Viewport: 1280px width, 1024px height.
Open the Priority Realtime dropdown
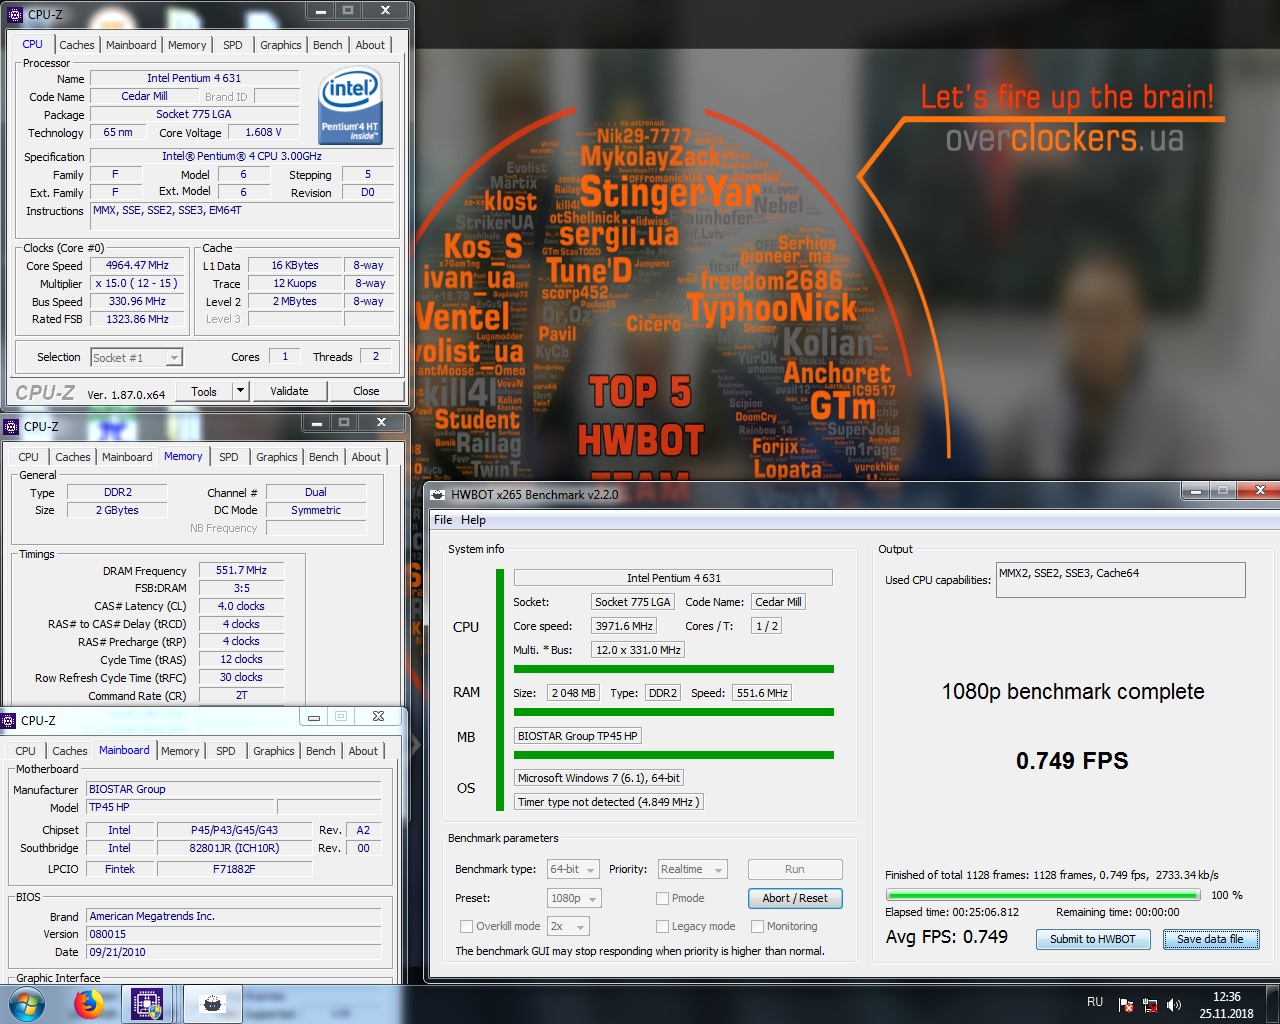691,870
